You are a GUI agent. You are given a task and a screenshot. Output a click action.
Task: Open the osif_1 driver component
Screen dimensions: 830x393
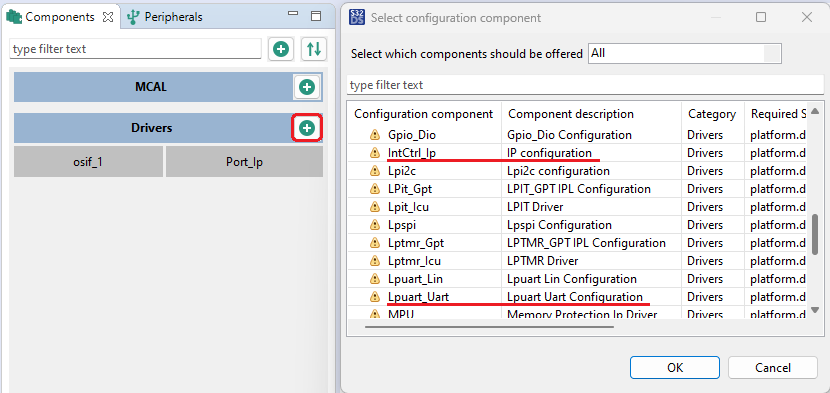(88, 162)
